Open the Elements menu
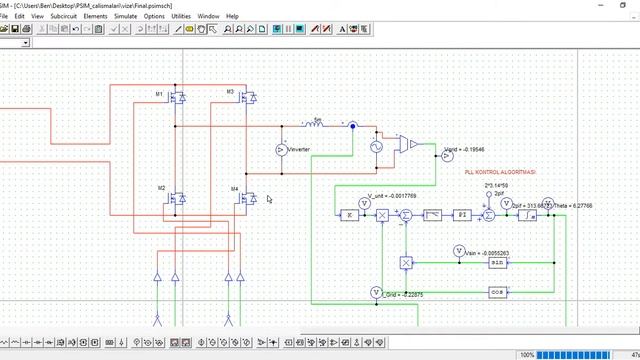This screenshot has width=640, height=360. pyautogui.click(x=95, y=16)
